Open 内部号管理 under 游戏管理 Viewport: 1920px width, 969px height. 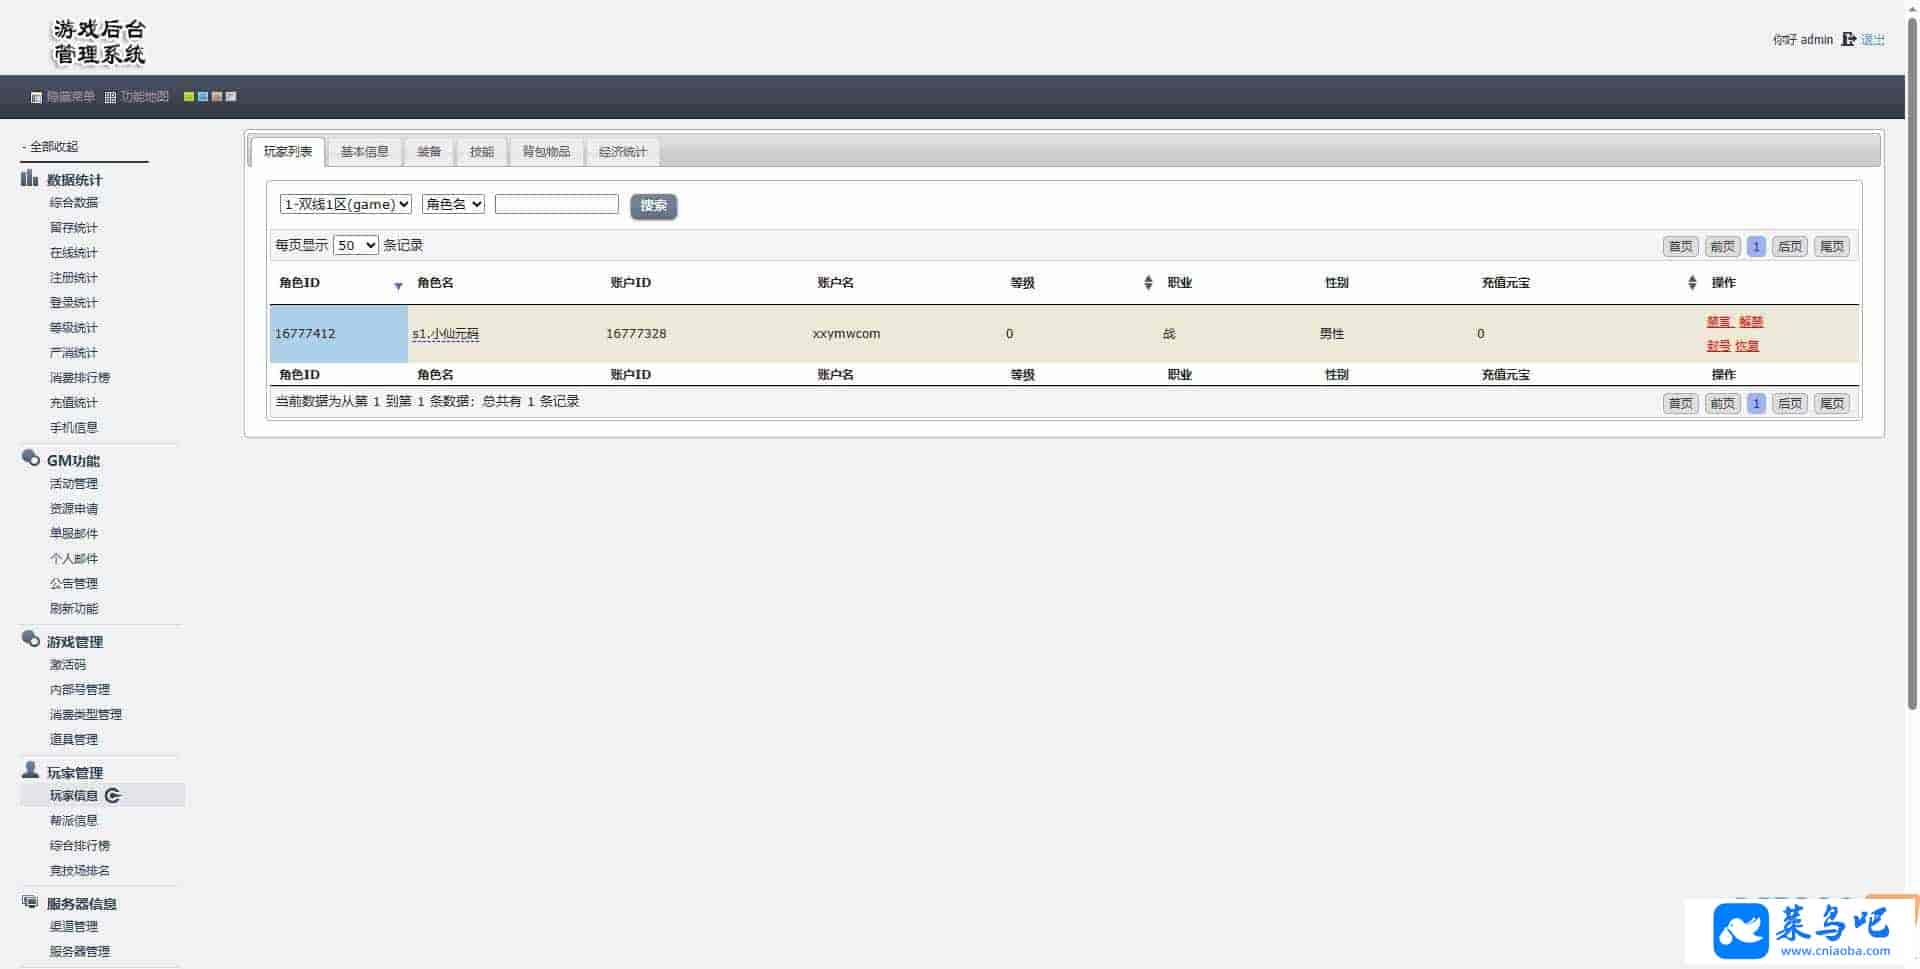click(x=80, y=690)
